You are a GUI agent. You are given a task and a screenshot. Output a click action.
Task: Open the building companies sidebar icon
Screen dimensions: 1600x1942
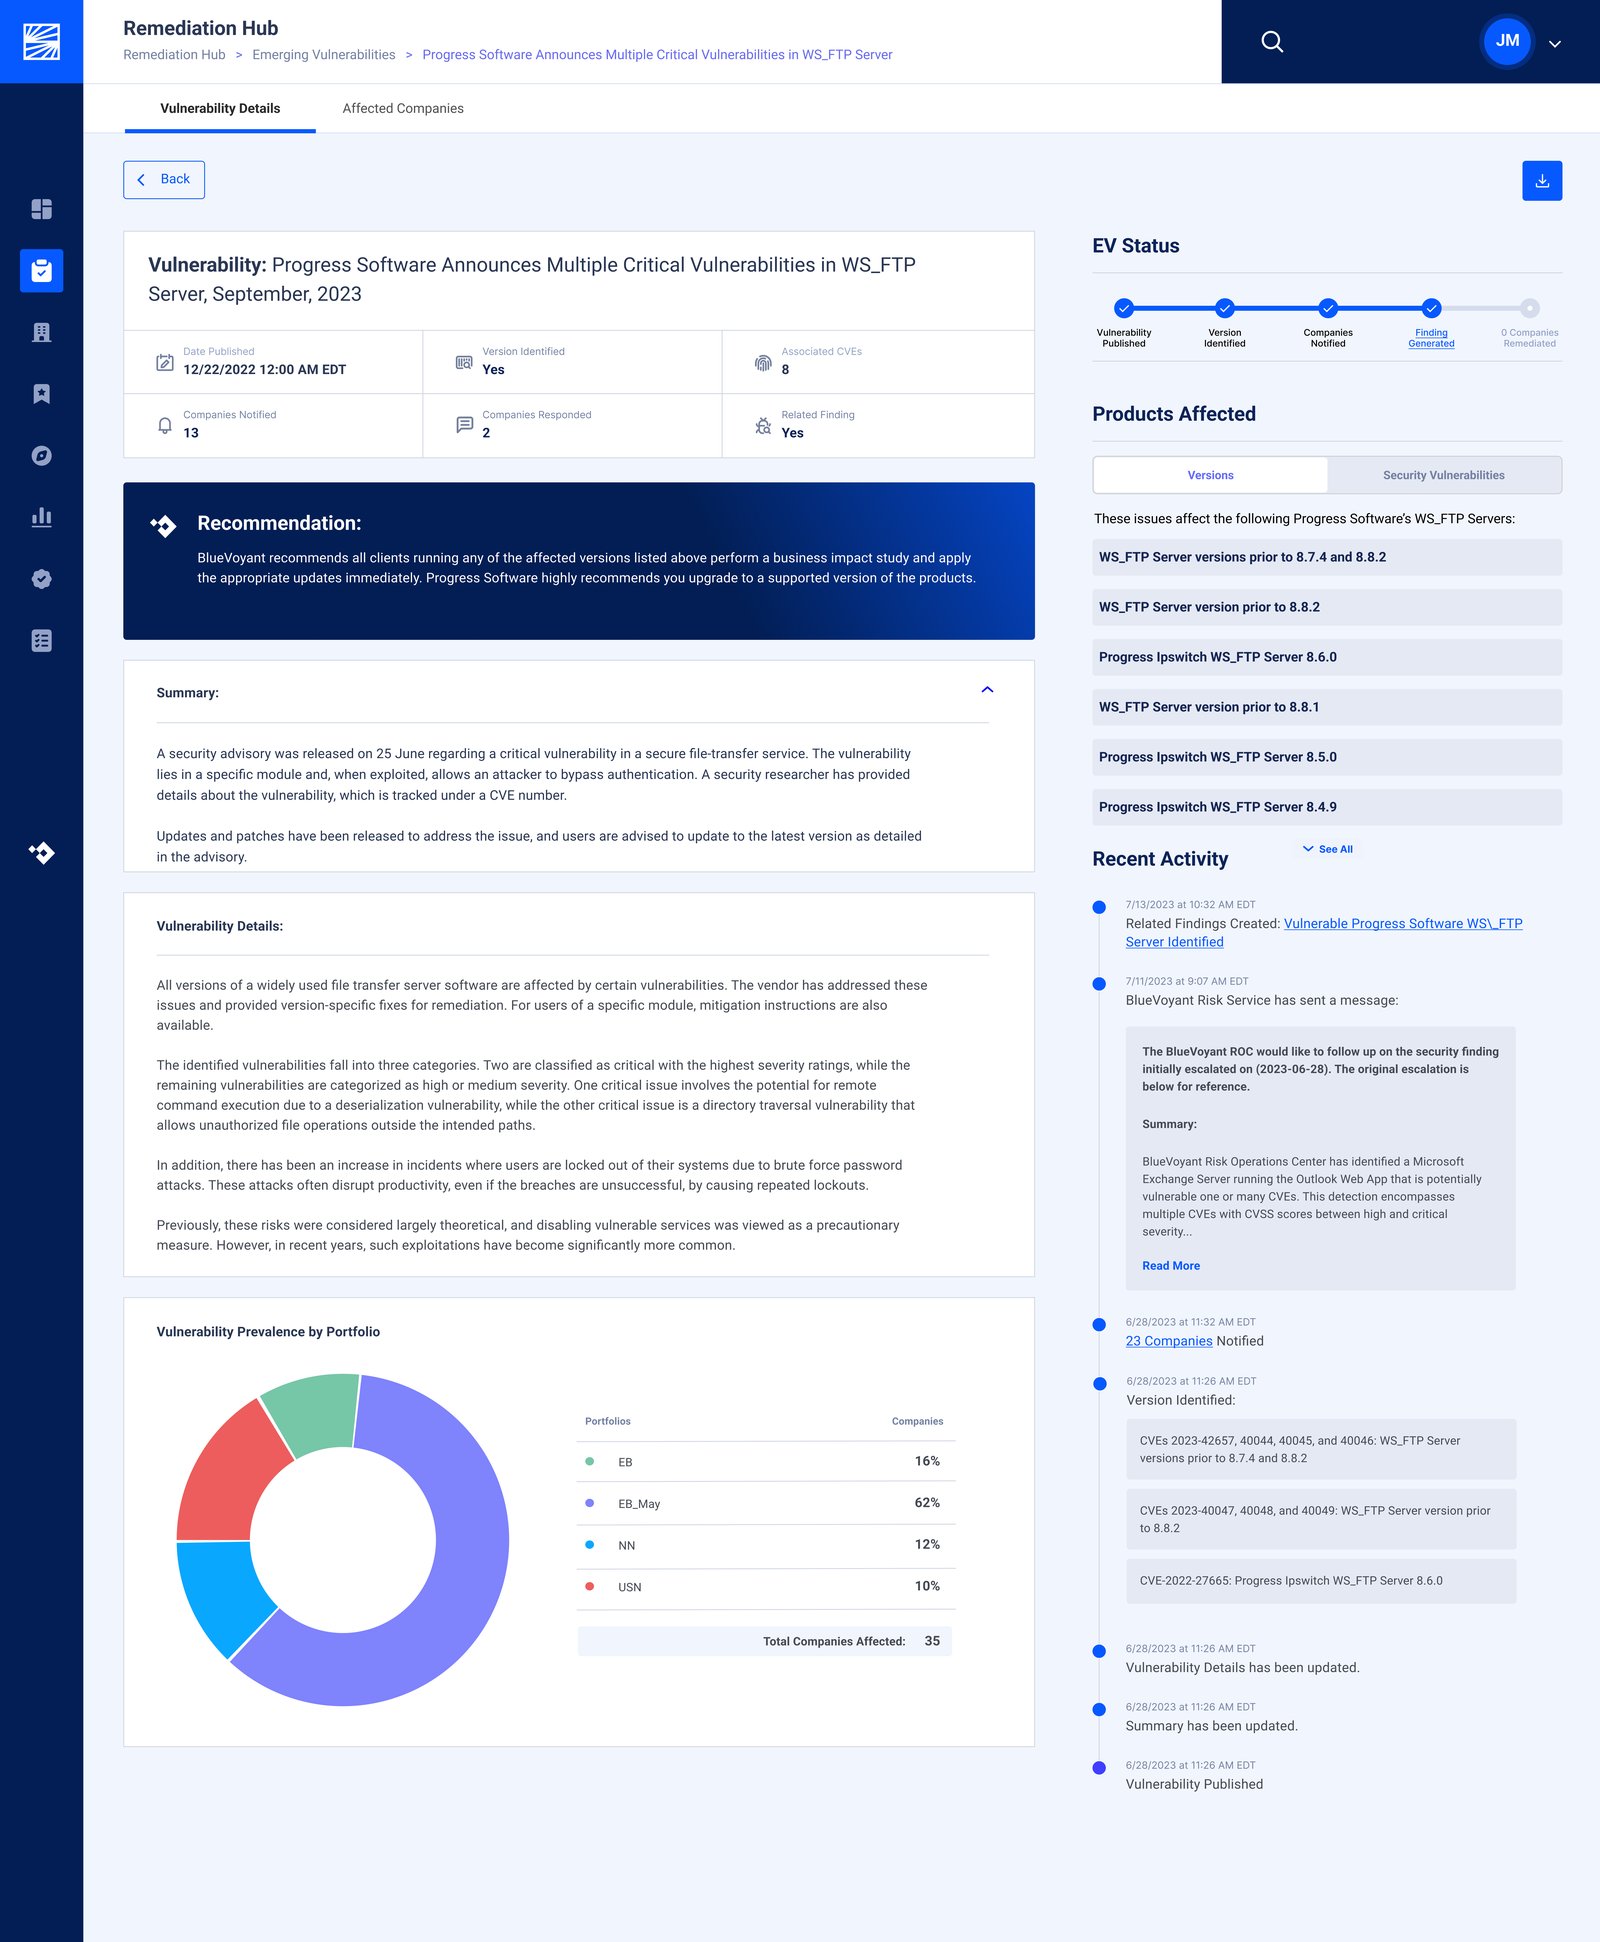pyautogui.click(x=41, y=332)
